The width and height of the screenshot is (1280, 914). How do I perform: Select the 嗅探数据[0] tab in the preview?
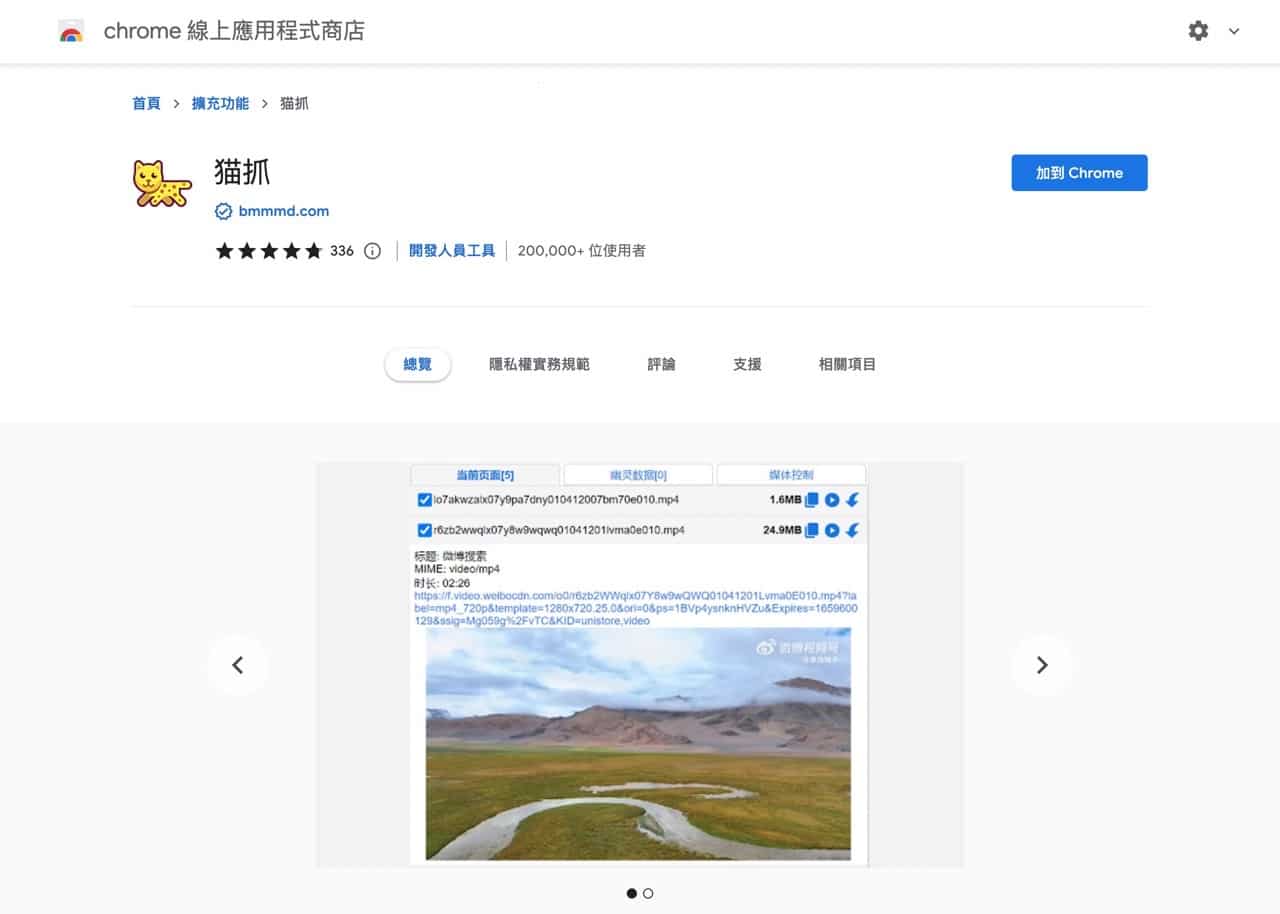click(x=636, y=473)
